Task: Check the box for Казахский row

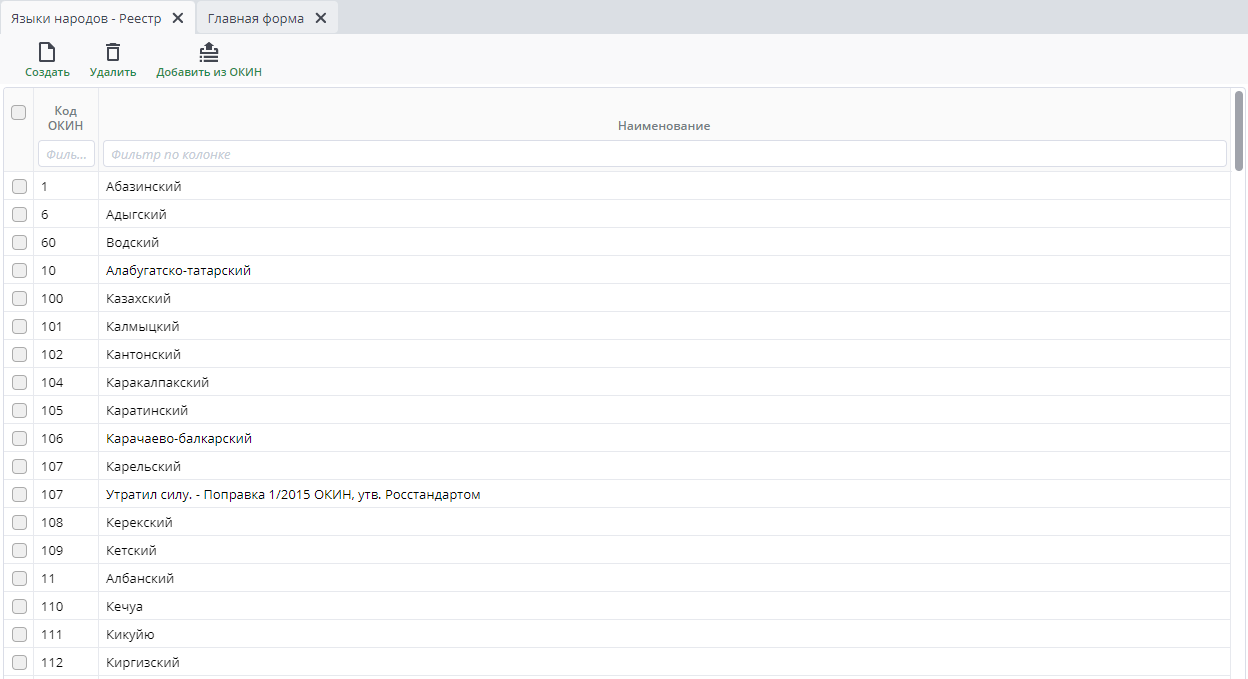Action: (x=19, y=298)
